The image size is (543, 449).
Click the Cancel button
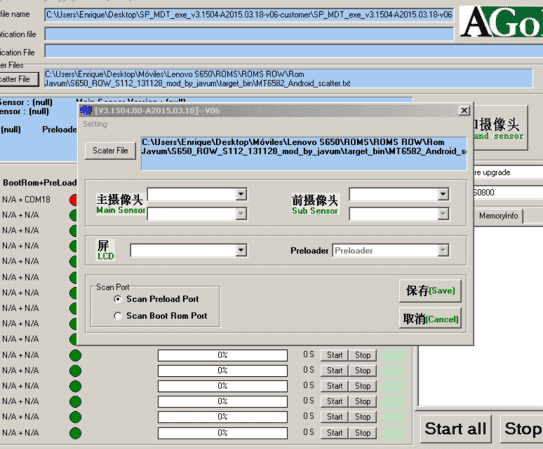click(430, 318)
